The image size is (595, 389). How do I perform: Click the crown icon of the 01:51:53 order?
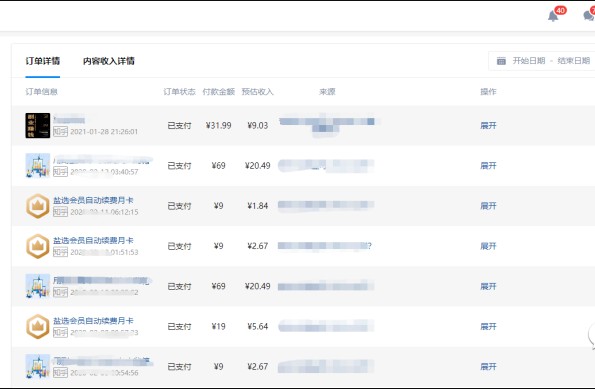coord(38,246)
